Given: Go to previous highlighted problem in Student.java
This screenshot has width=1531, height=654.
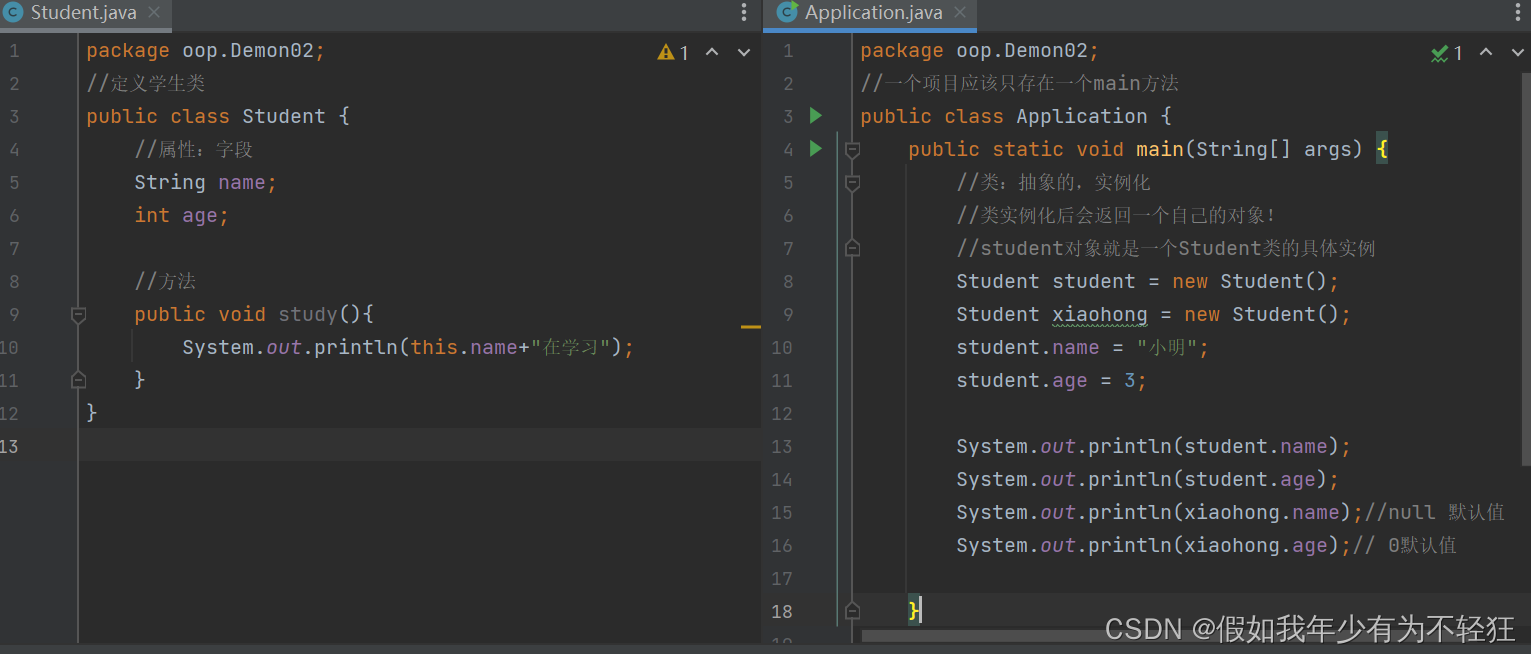Looking at the screenshot, I should point(712,52).
